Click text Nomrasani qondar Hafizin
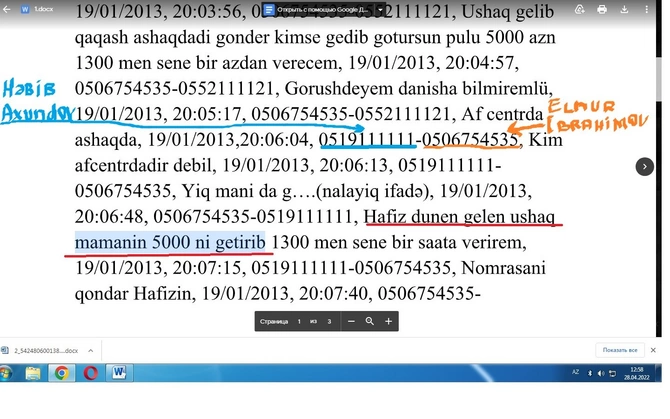The width and height of the screenshot is (670, 419). (310, 281)
